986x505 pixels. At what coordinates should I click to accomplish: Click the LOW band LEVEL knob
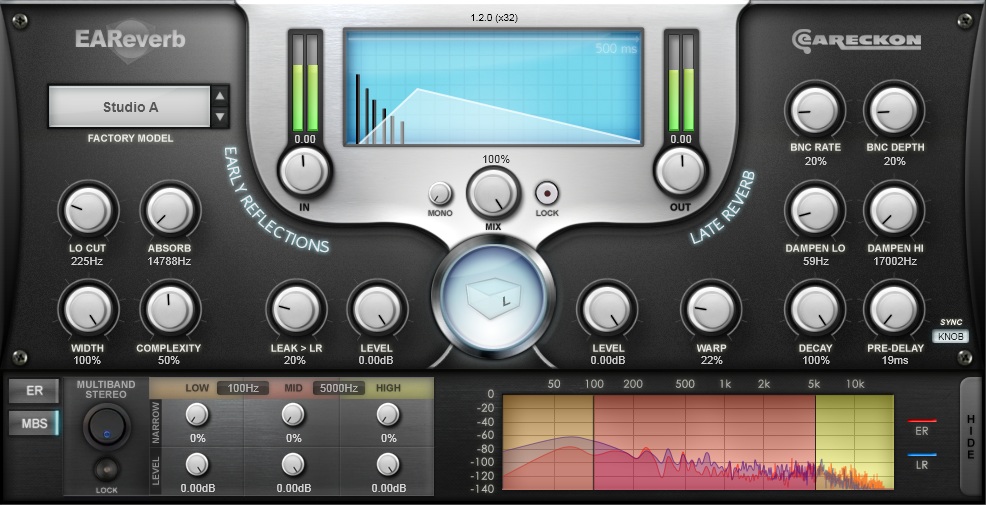(x=197, y=465)
